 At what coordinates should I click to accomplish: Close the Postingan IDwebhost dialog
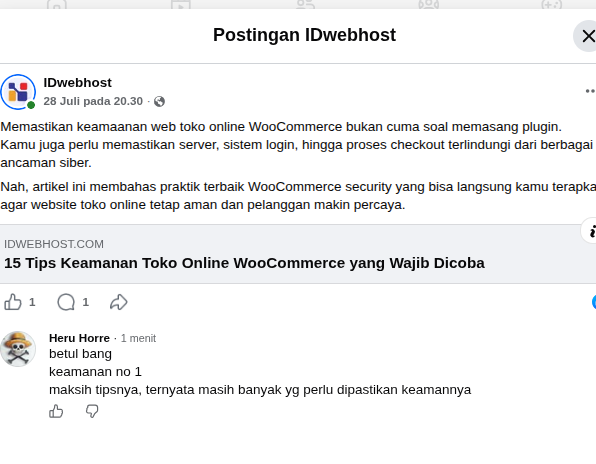tap(587, 36)
